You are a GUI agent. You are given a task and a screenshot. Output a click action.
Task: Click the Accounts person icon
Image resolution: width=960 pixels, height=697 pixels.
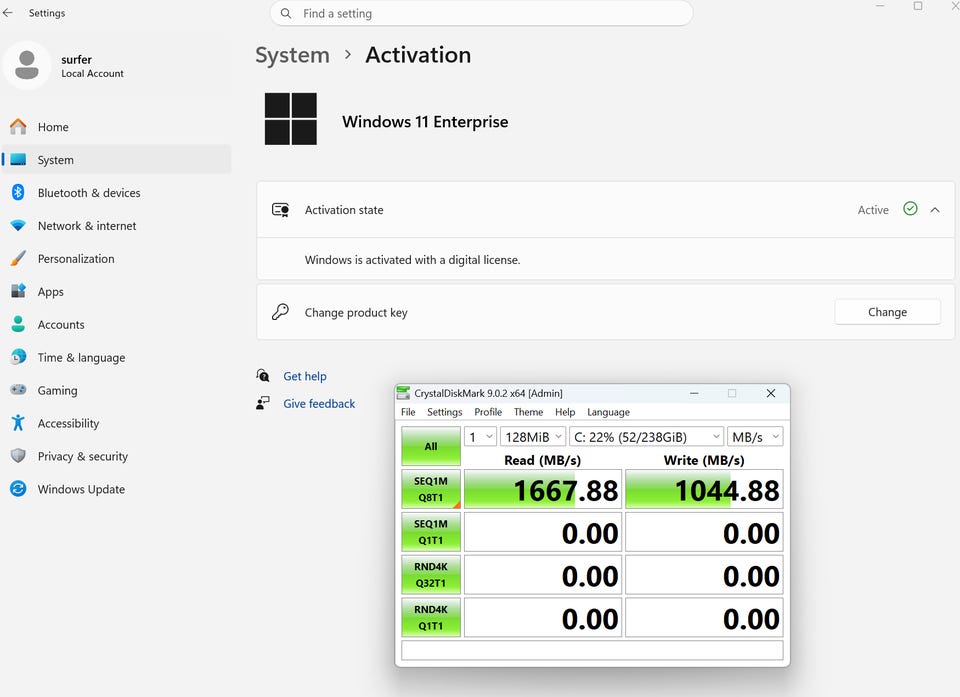[x=18, y=324]
